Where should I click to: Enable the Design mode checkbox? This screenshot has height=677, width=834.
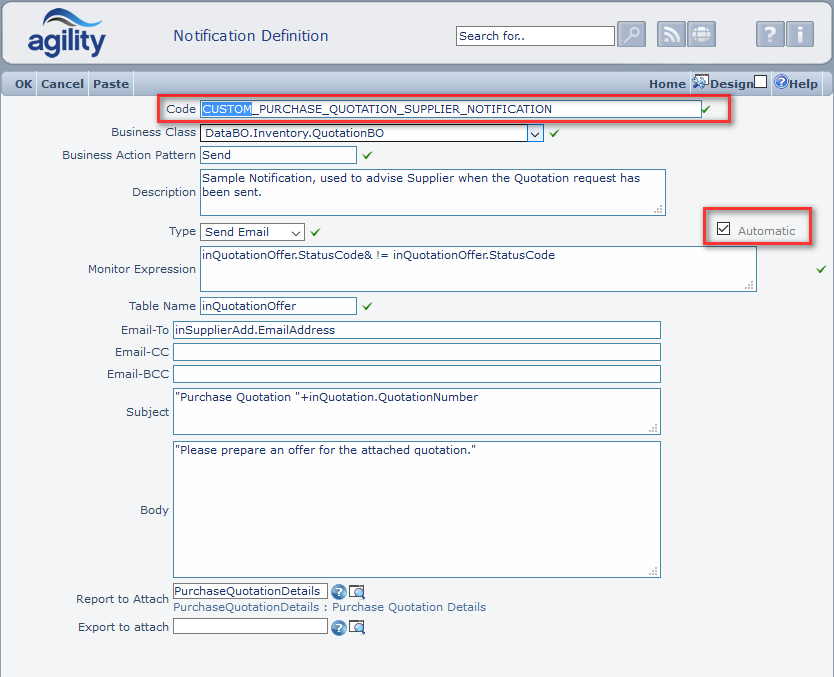[761, 82]
